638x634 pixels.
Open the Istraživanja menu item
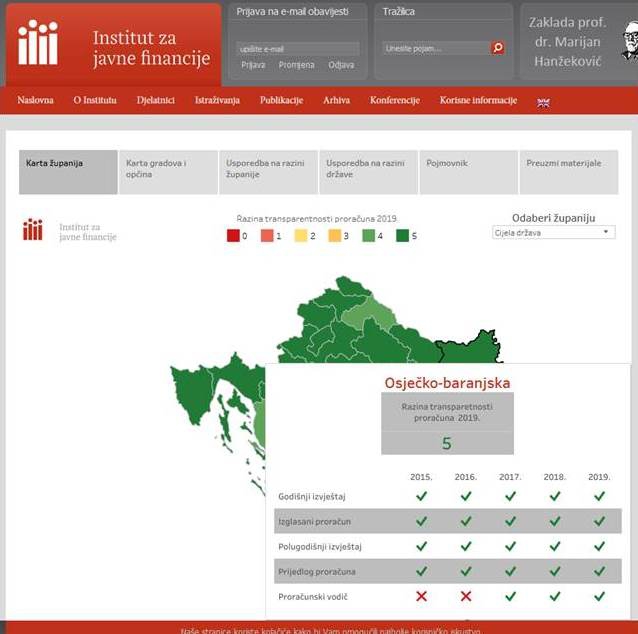[217, 100]
